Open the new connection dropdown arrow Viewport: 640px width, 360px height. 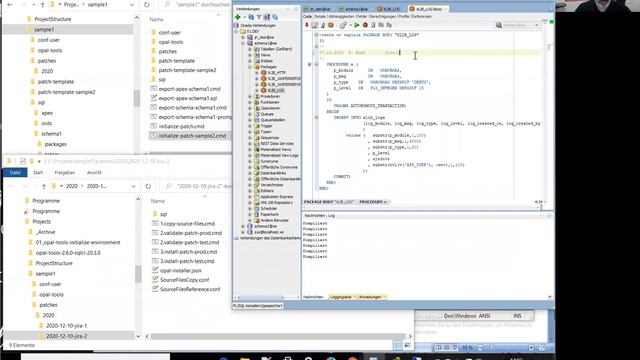point(244,18)
